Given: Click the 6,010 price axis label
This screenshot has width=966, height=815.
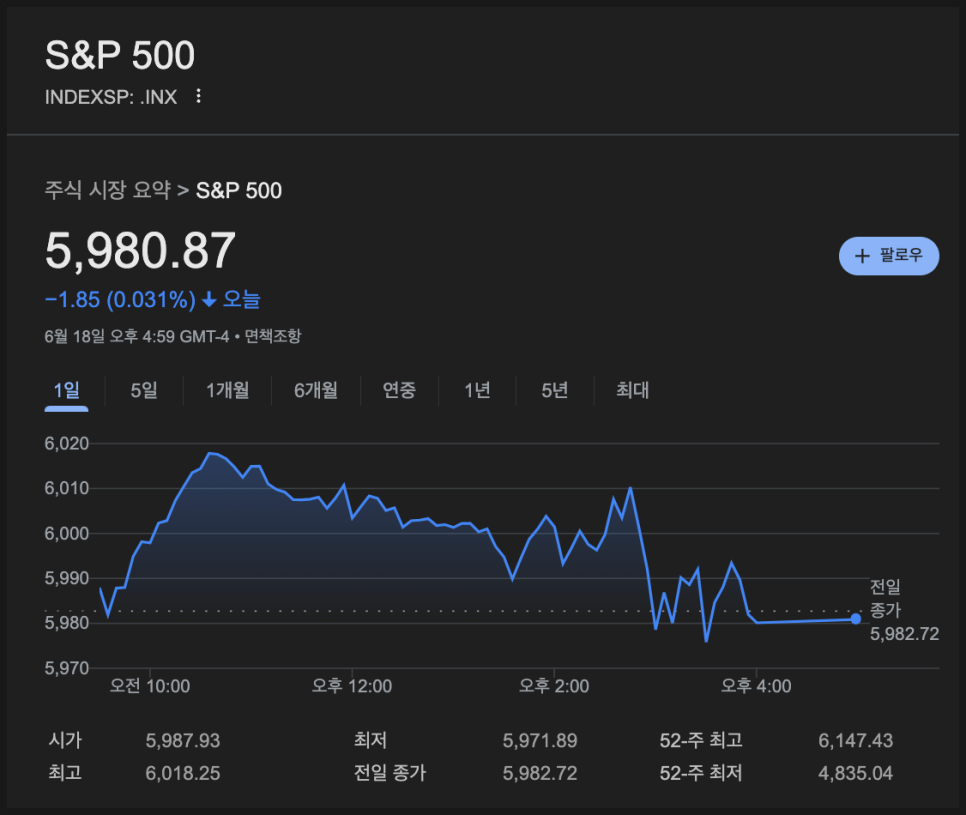Looking at the screenshot, I should pyautogui.click(x=67, y=489).
